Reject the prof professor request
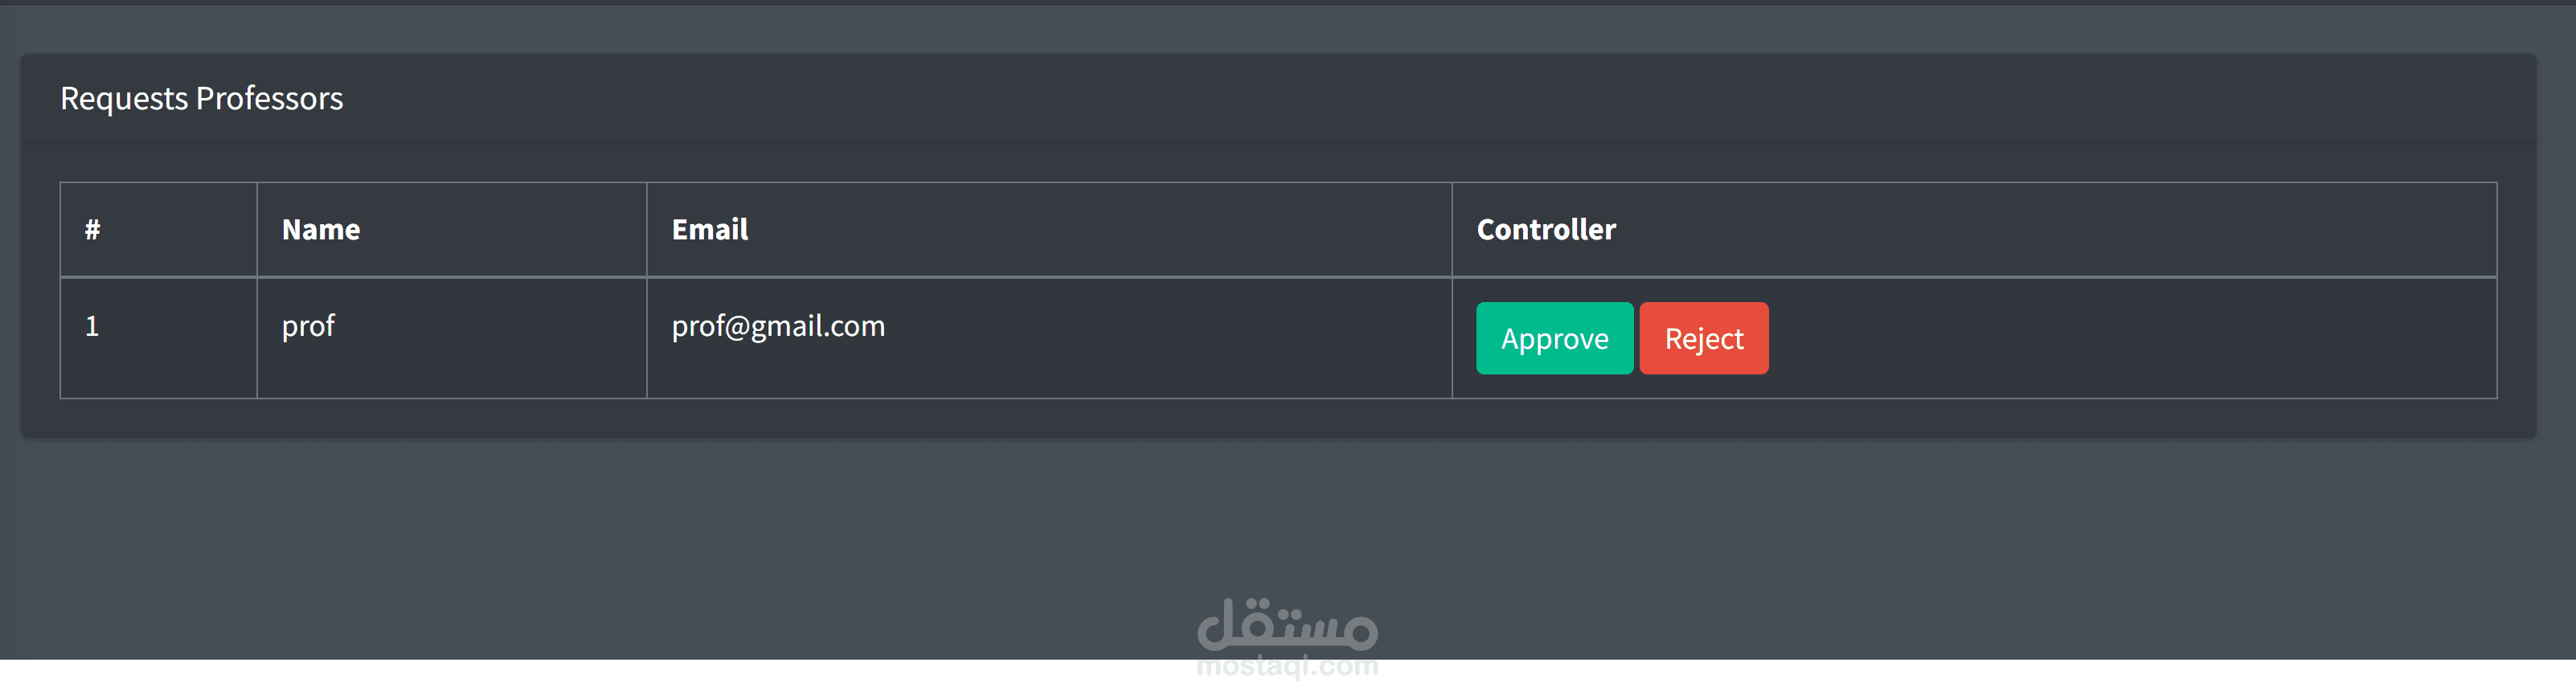This screenshot has height=695, width=2576. (x=1703, y=338)
